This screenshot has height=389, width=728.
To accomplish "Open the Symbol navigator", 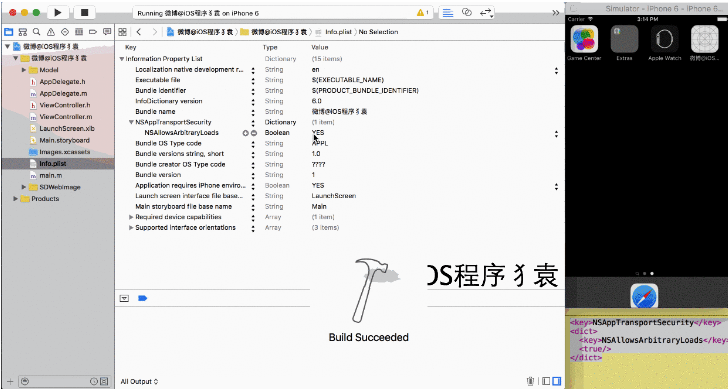I will 22,32.
